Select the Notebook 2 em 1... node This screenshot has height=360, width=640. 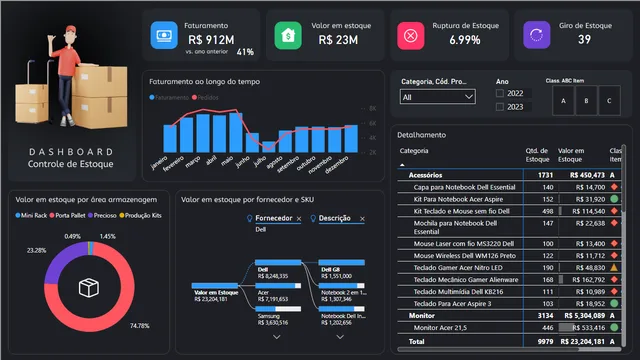pos(342,286)
